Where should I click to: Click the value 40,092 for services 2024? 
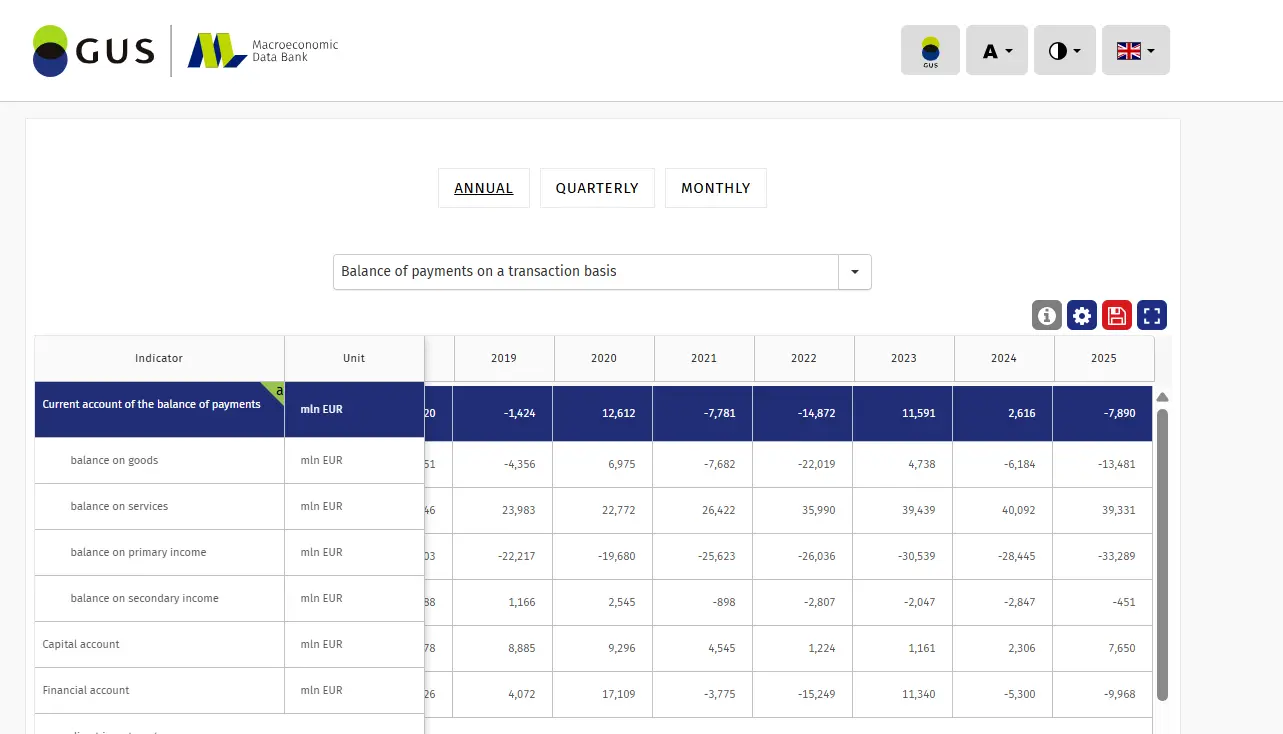pos(1018,510)
